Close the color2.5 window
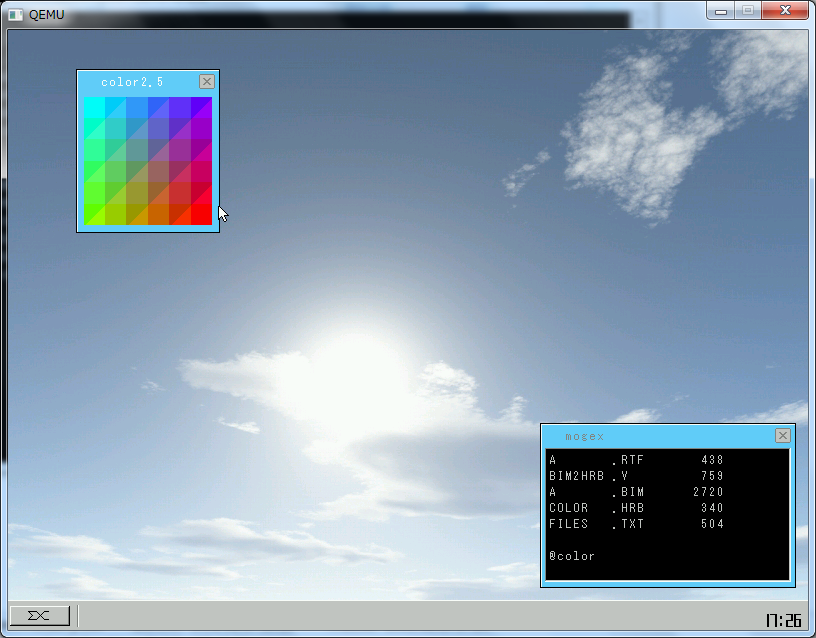Screen dimensions: 816x638 207,82
